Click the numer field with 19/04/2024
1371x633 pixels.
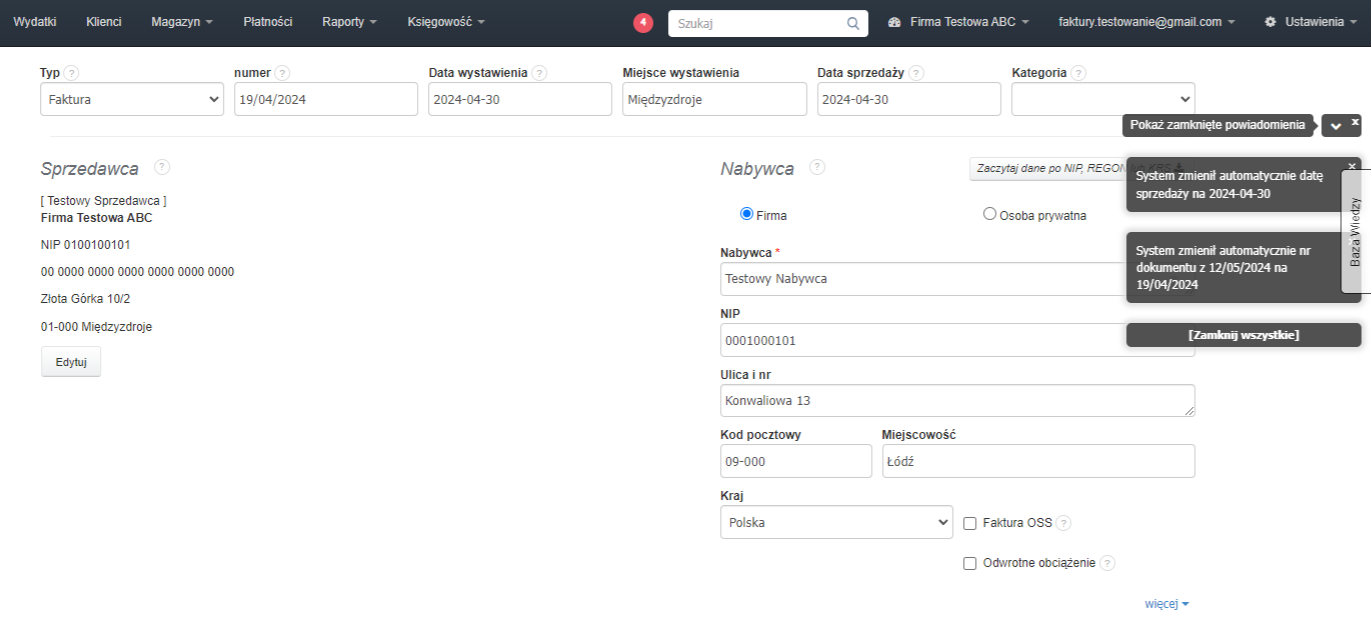click(x=326, y=99)
